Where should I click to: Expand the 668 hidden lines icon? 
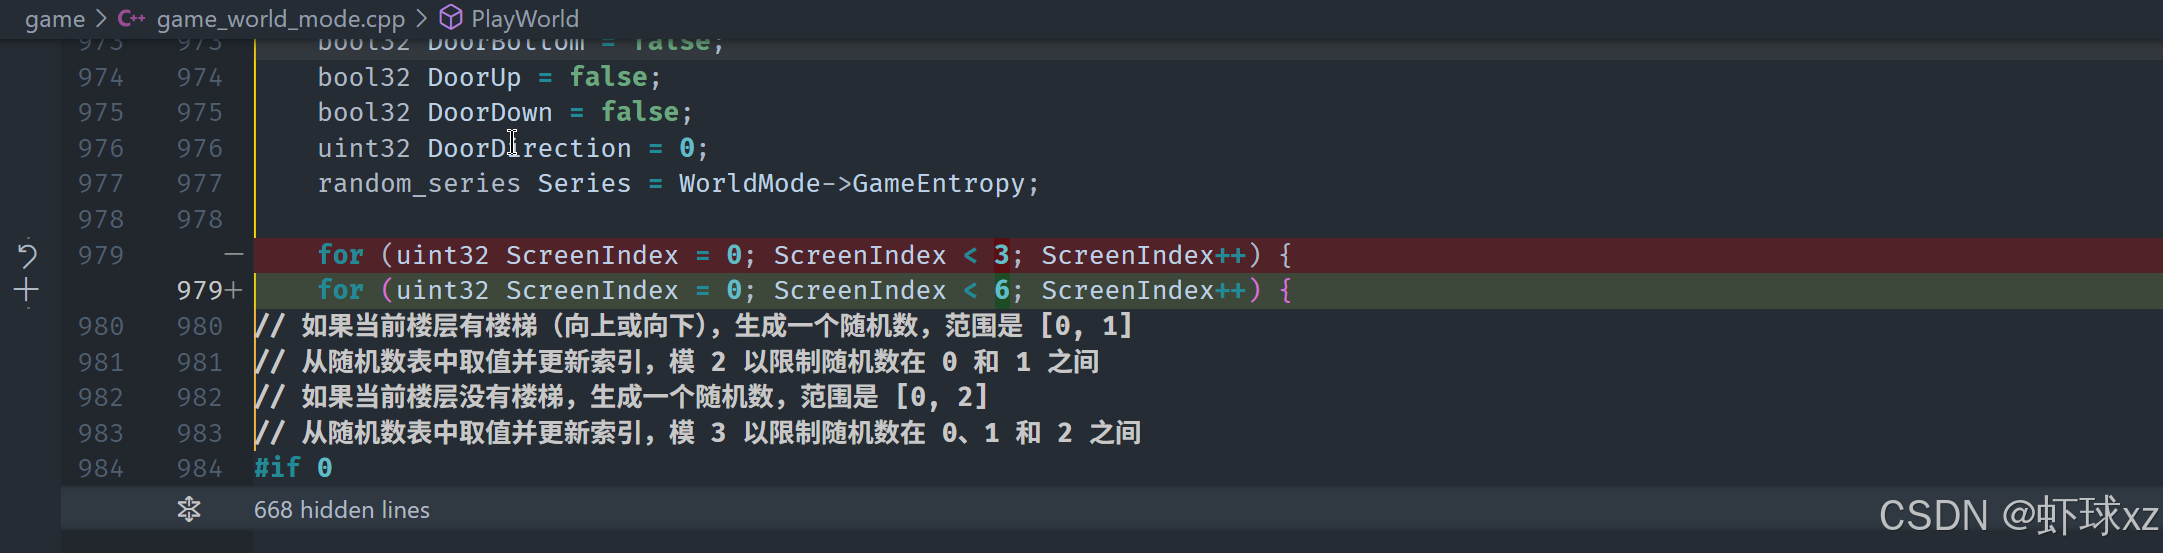coord(189,510)
